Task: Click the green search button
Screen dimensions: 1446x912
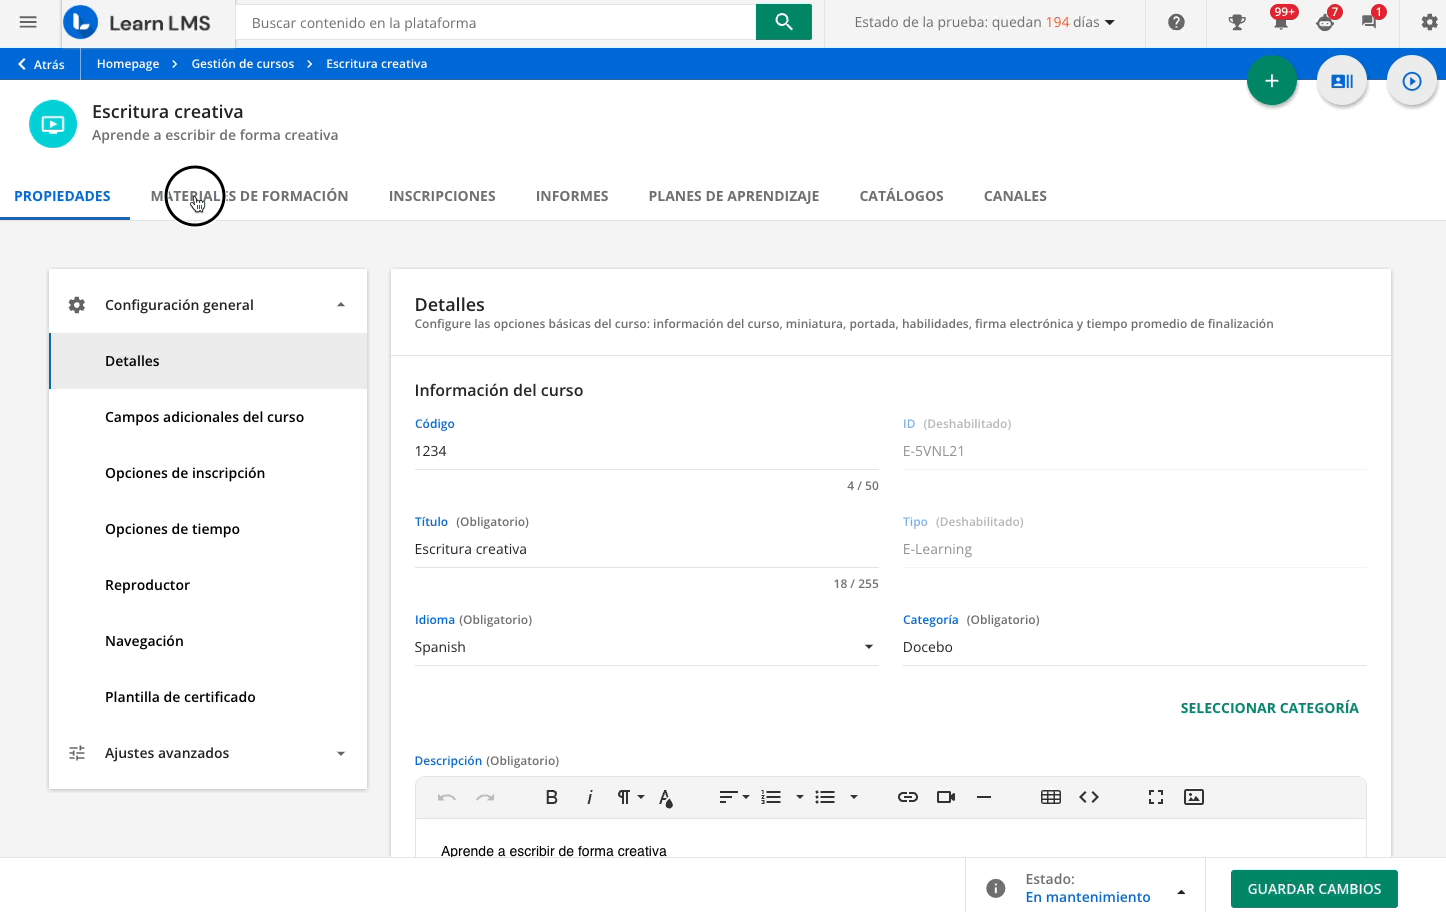Action: click(784, 22)
